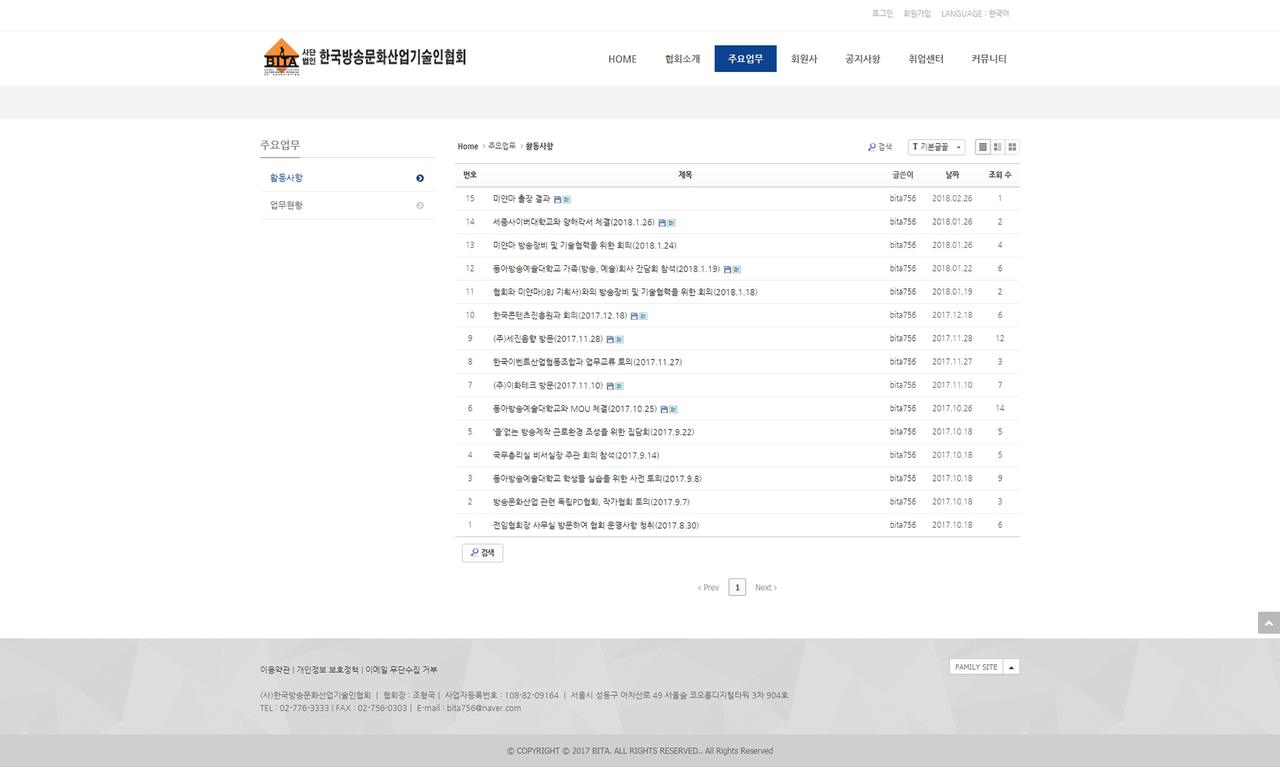Click the 검색 button below the table
1280x767 pixels.
pyautogui.click(x=482, y=553)
